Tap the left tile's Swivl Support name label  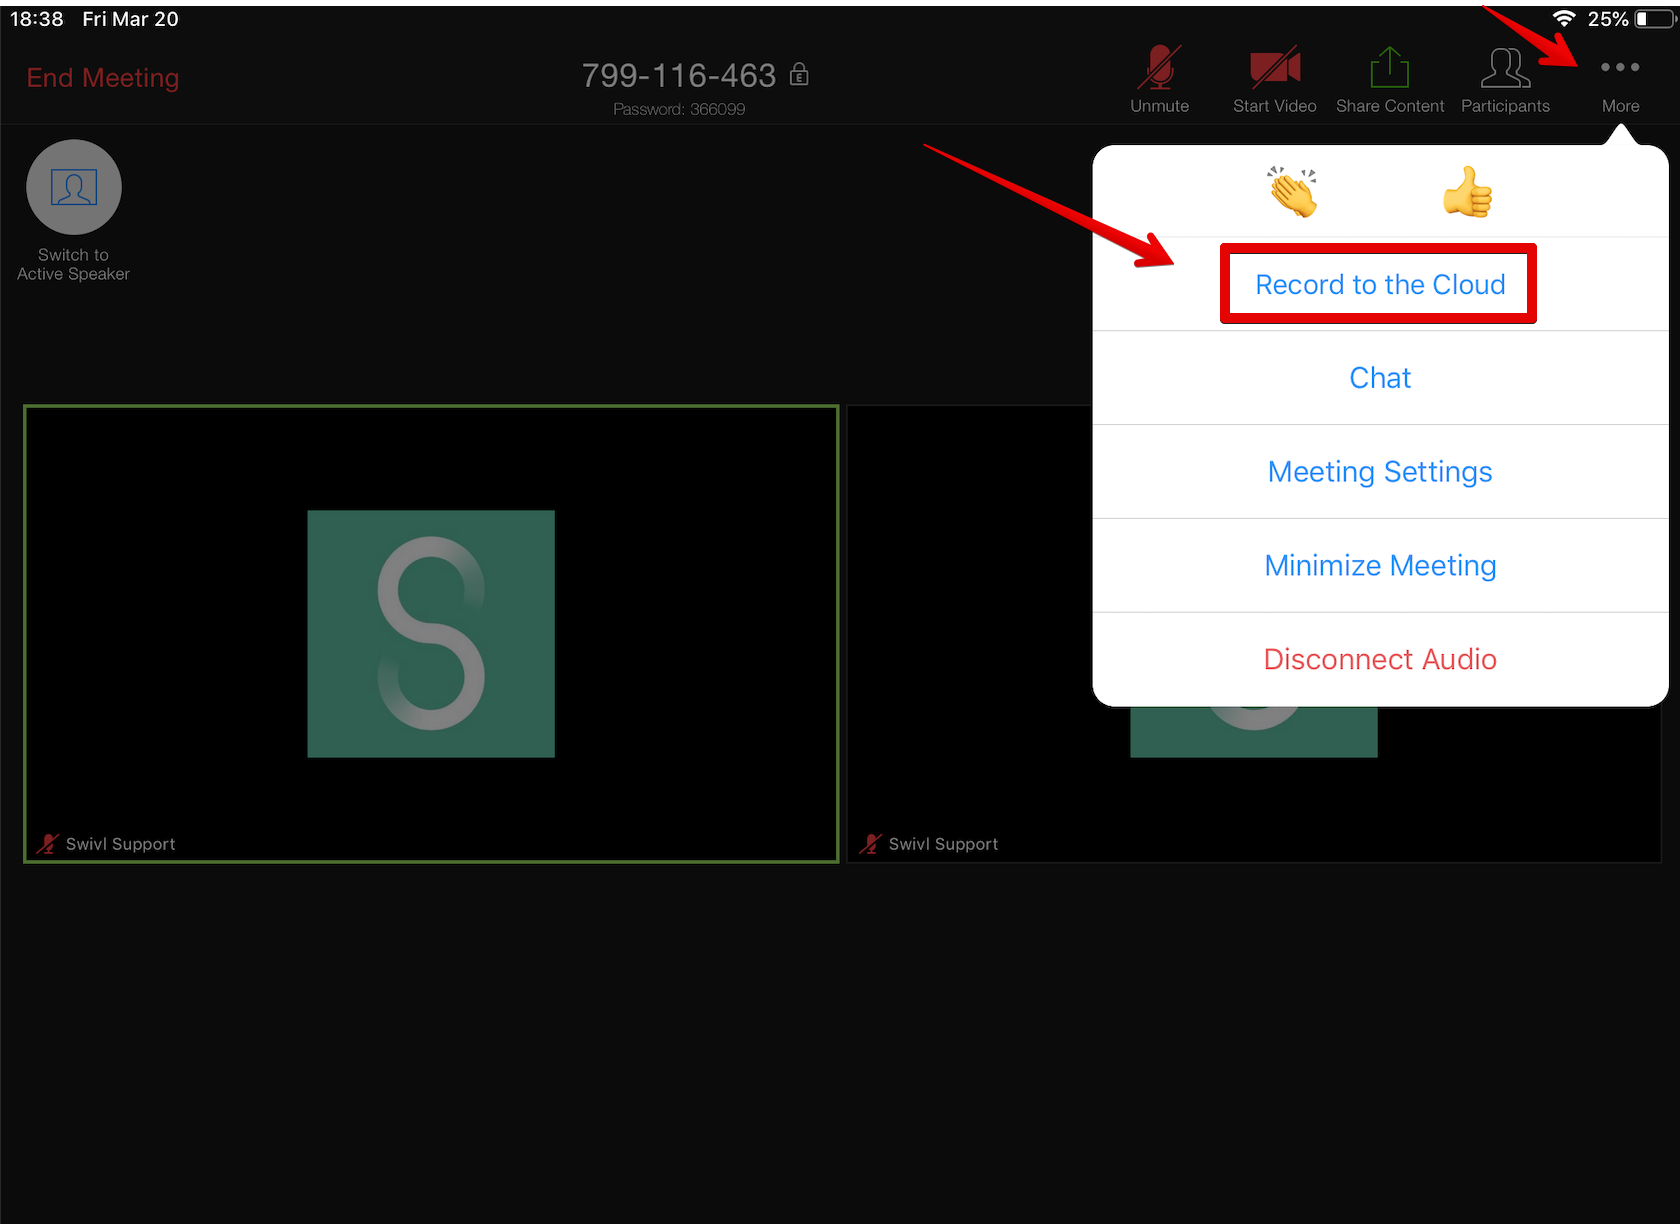click(121, 844)
